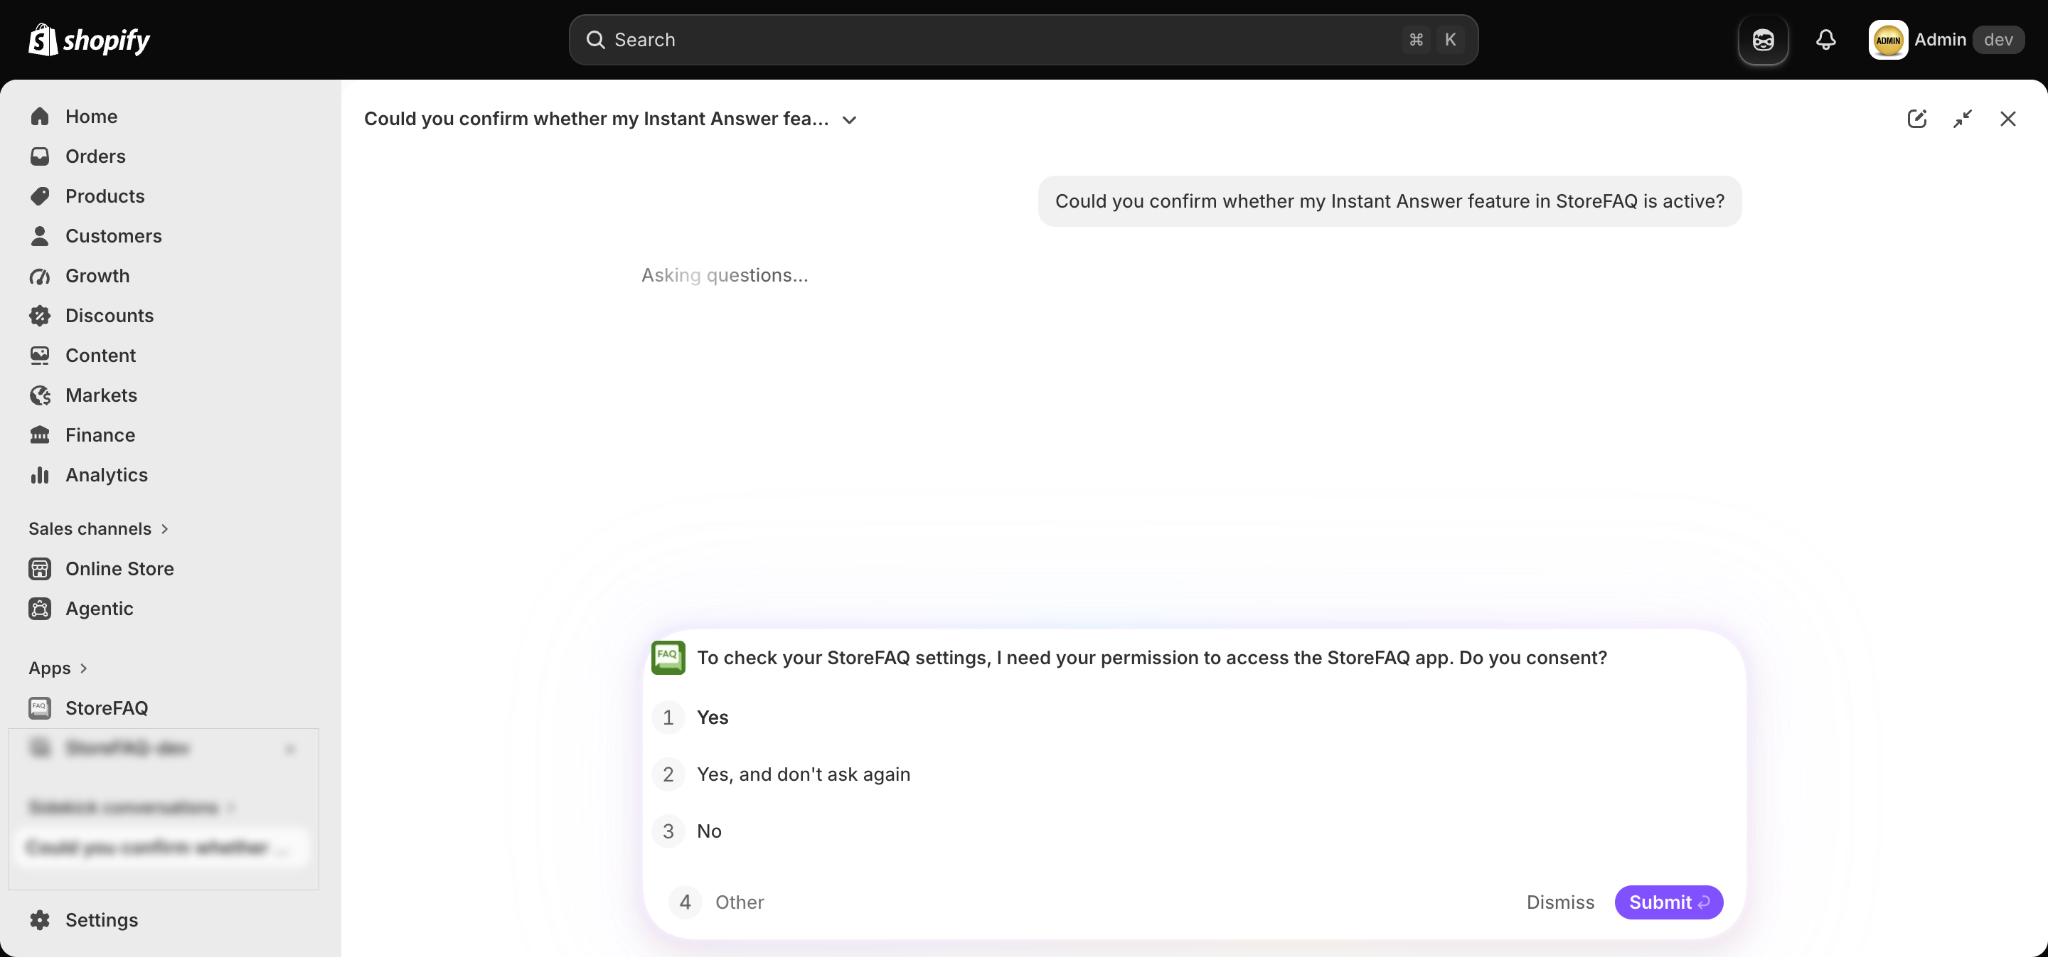Viewport: 2048px width, 957px height.
Task: Expand the conversation title dropdown chevron
Action: pyautogui.click(x=850, y=120)
